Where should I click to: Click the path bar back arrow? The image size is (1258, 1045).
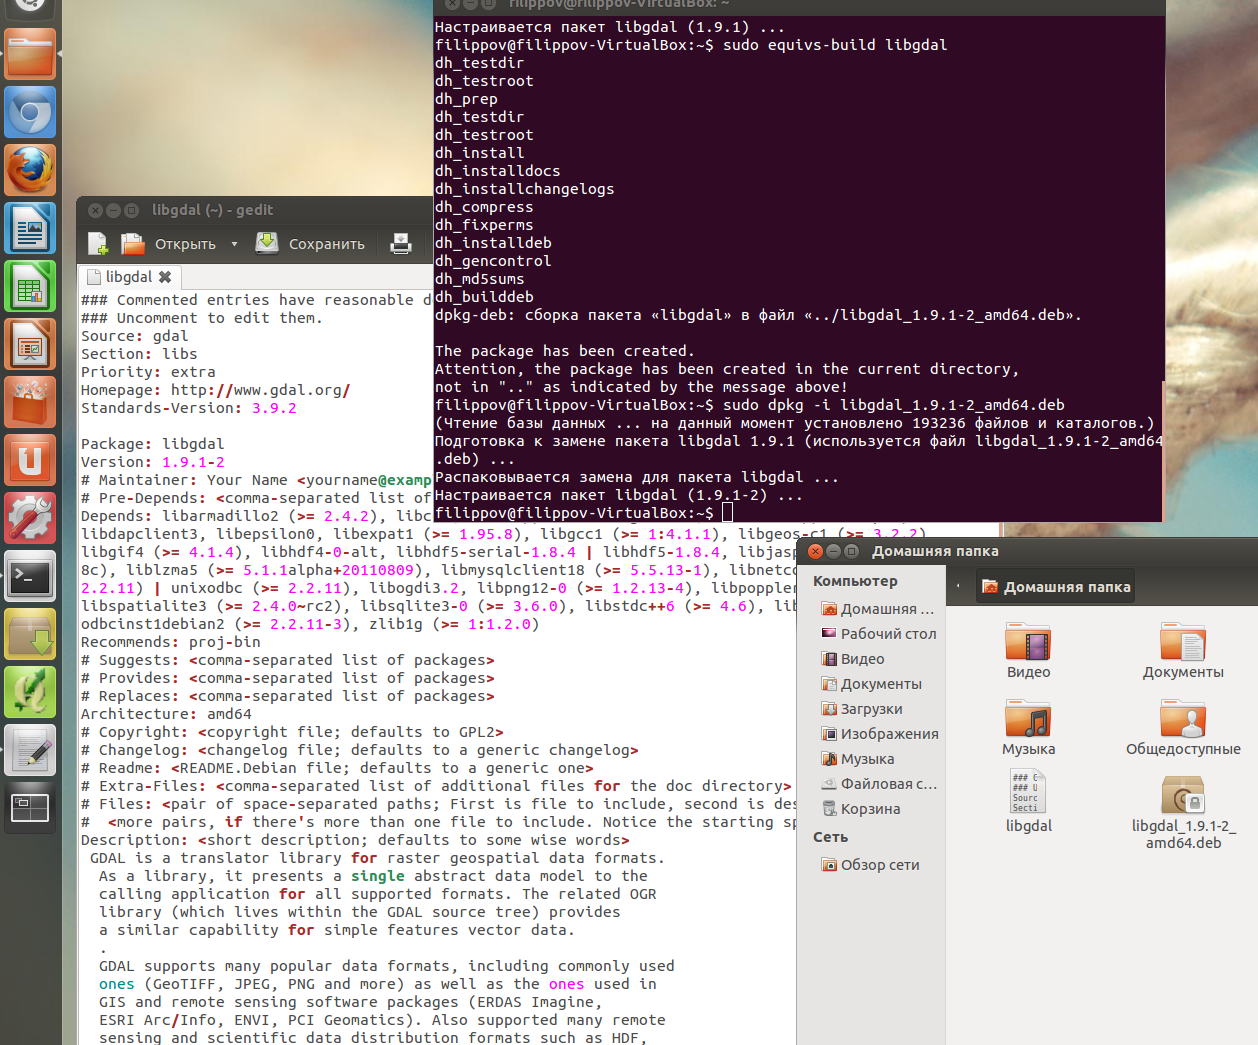(x=958, y=587)
